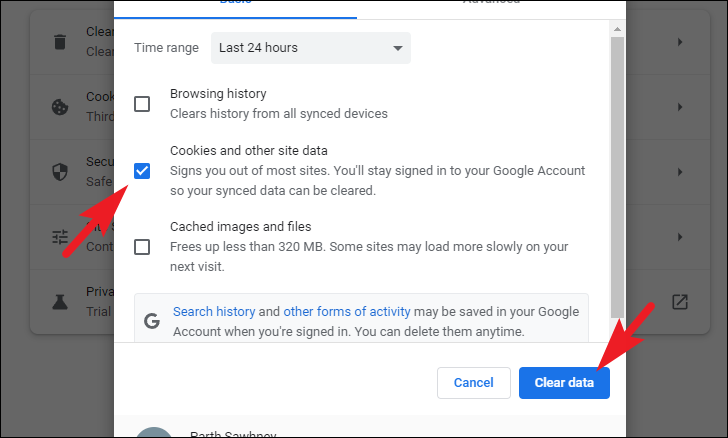The height and width of the screenshot is (438, 728).
Task: Expand the Security row chevron
Action: [x=680, y=172]
